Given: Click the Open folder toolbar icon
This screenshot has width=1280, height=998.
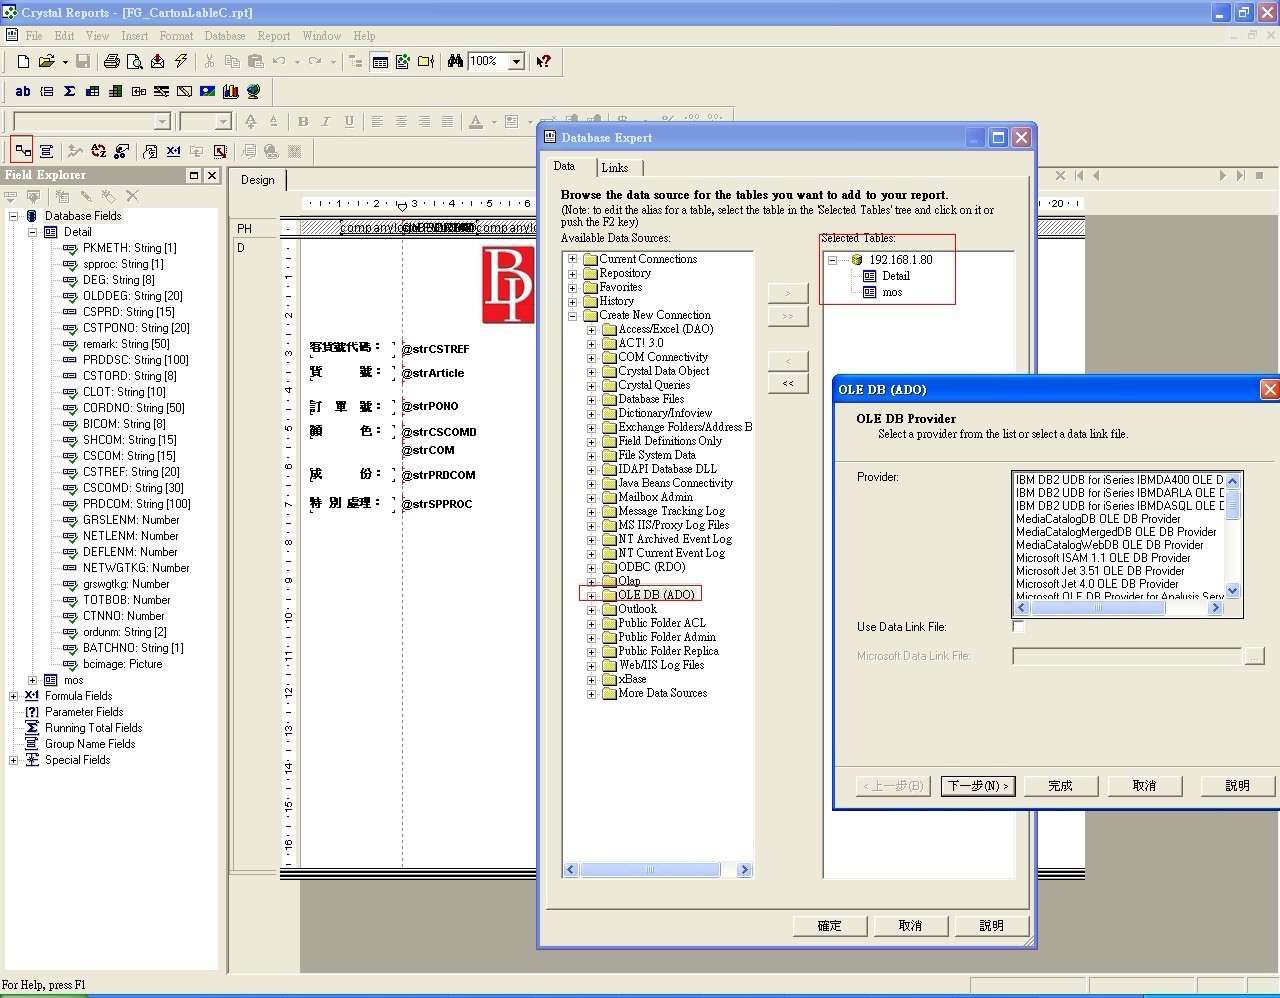Looking at the screenshot, I should (46, 61).
